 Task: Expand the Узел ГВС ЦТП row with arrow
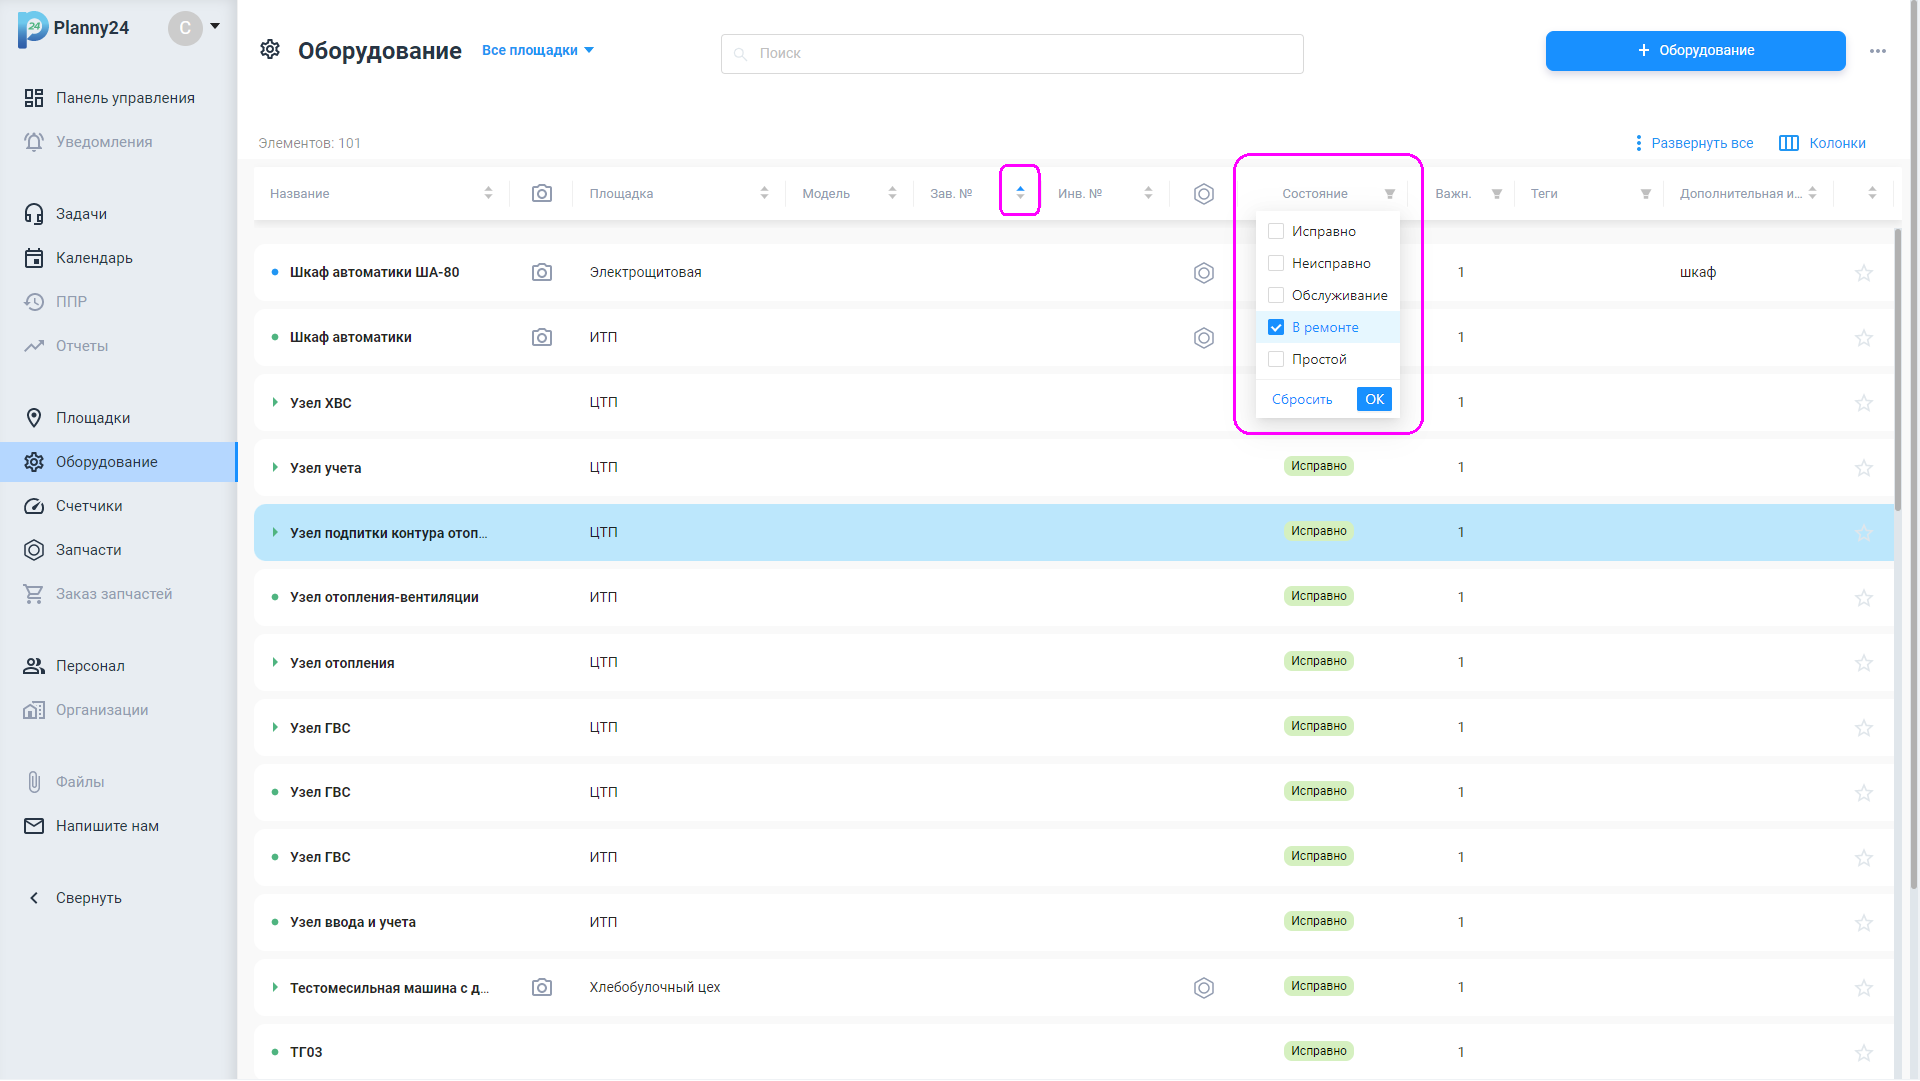275,727
